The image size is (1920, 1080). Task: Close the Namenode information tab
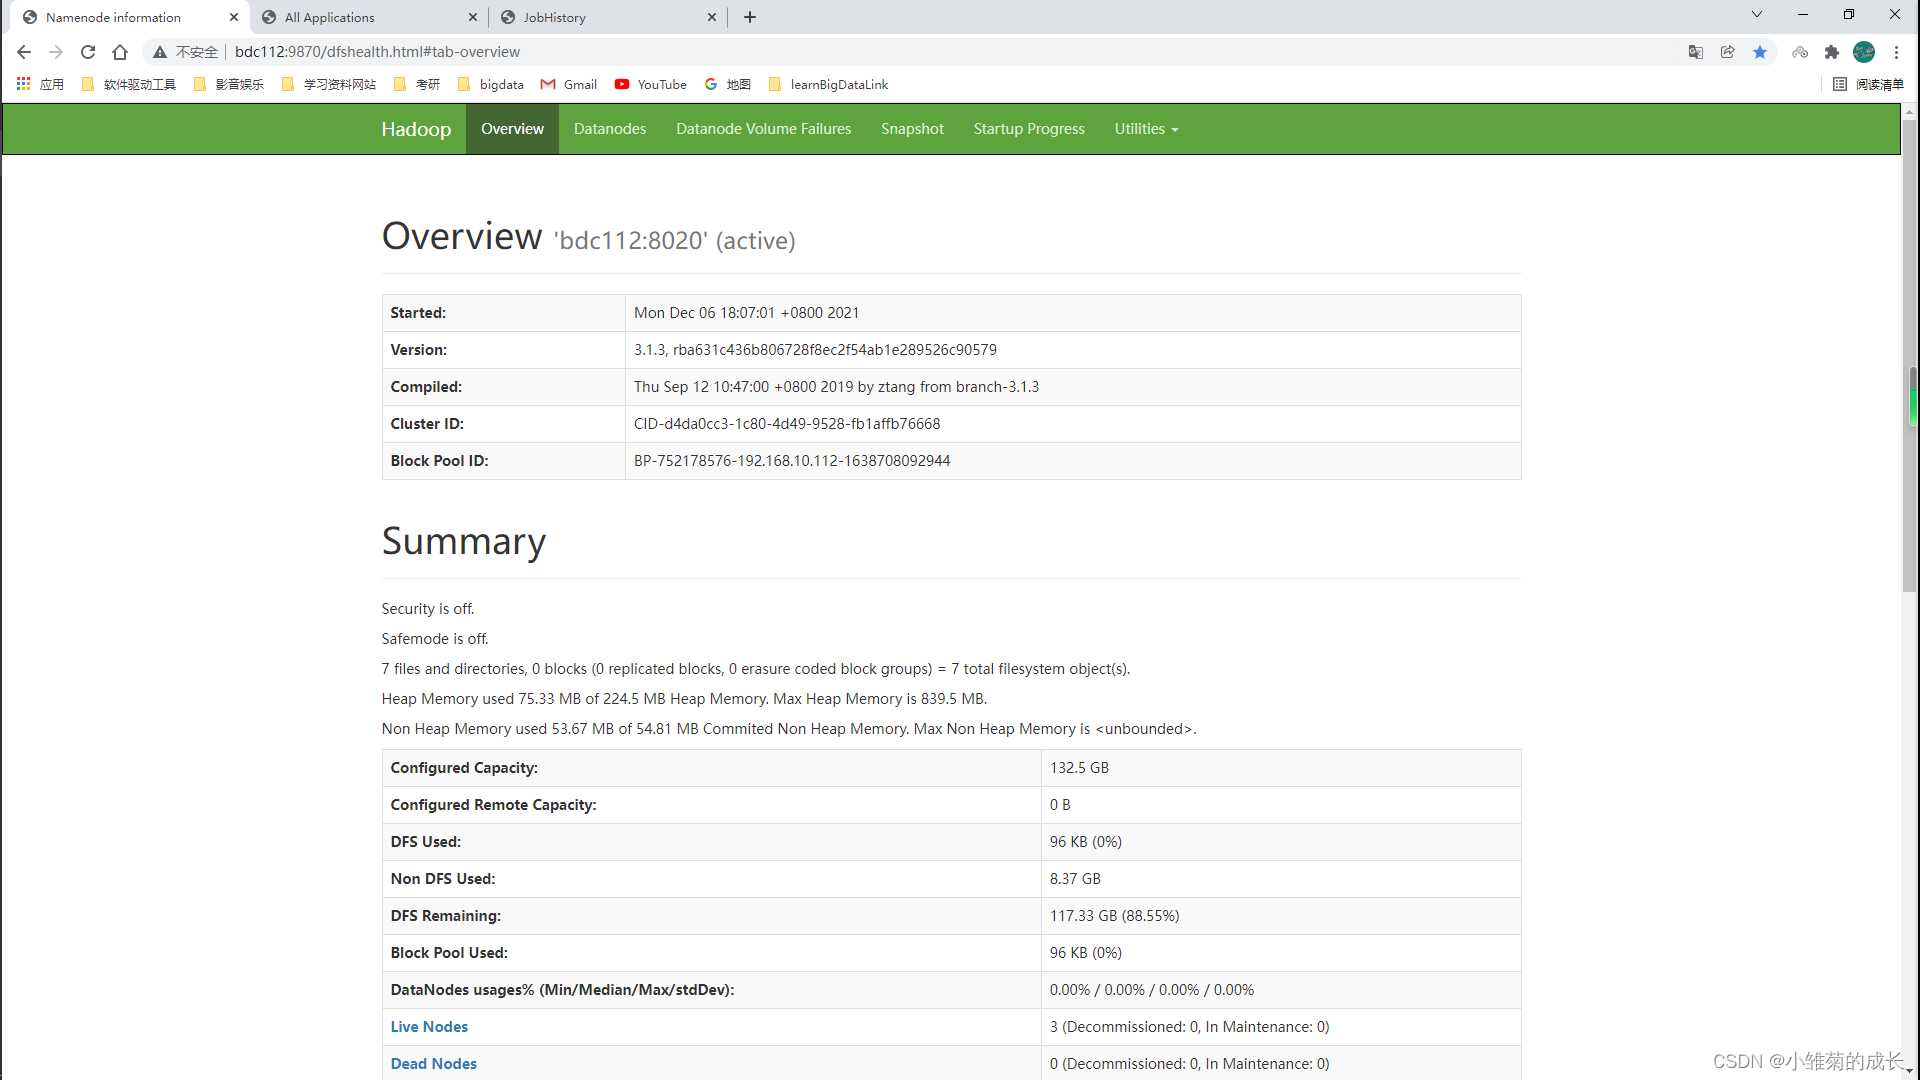234,17
